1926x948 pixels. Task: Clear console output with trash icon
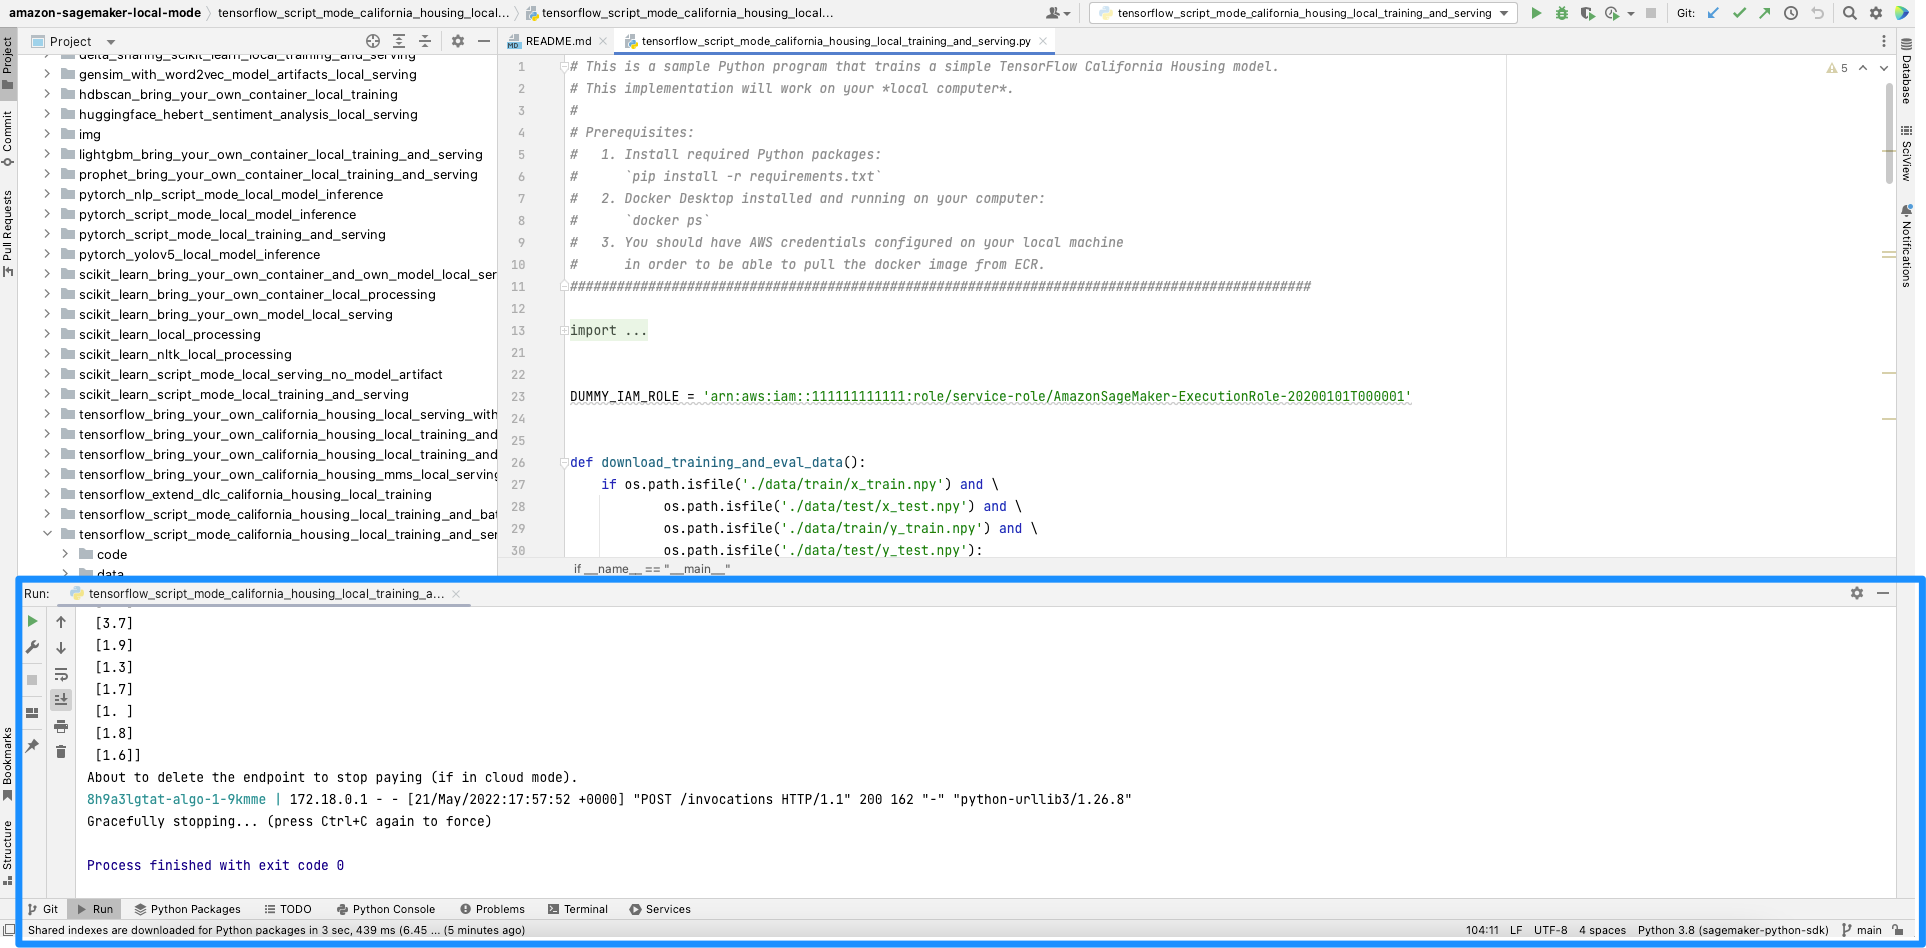[61, 752]
